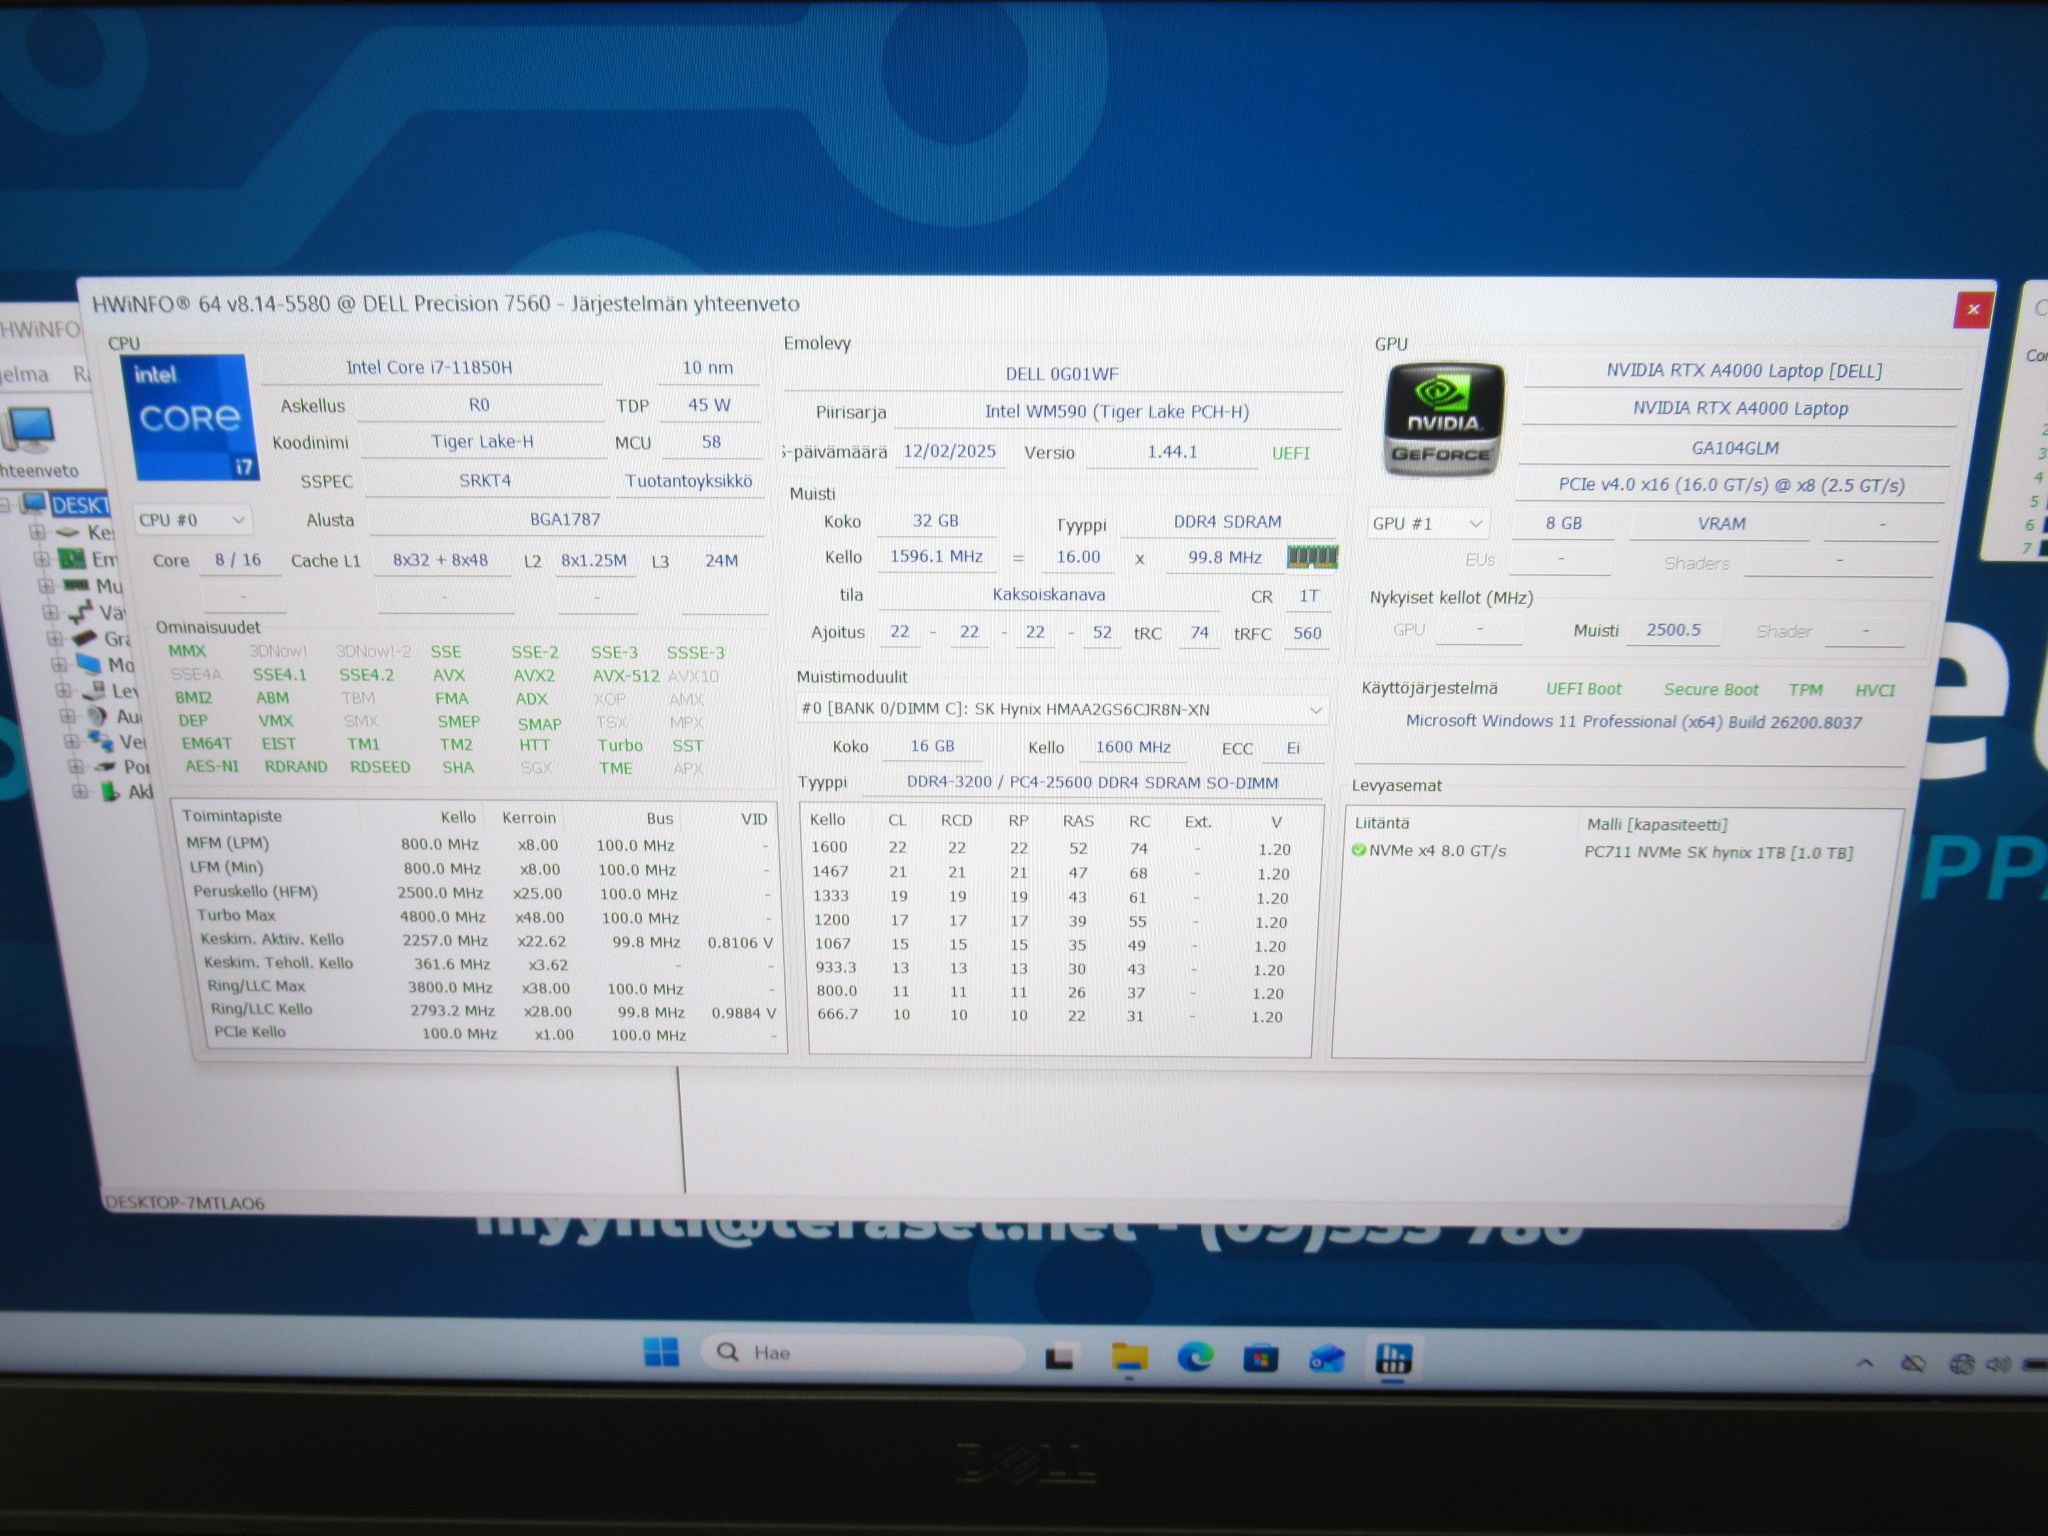Image resolution: width=2048 pixels, height=1536 pixels.
Task: Click the Yhteenveto computer icon in background HWiNFO window
Action: (x=28, y=430)
